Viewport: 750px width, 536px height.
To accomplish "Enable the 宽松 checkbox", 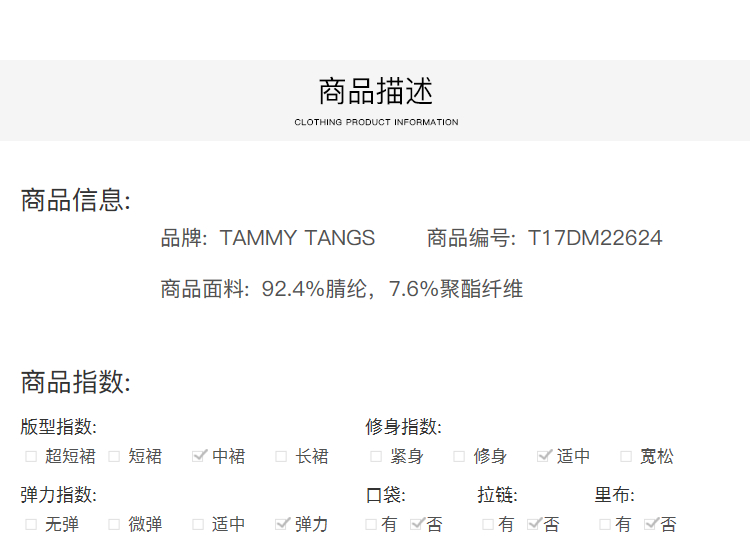I will click(626, 457).
